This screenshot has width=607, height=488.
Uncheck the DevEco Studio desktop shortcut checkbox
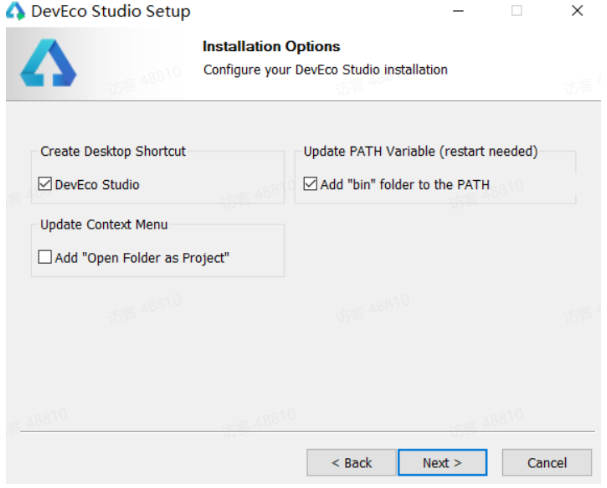tap(44, 185)
